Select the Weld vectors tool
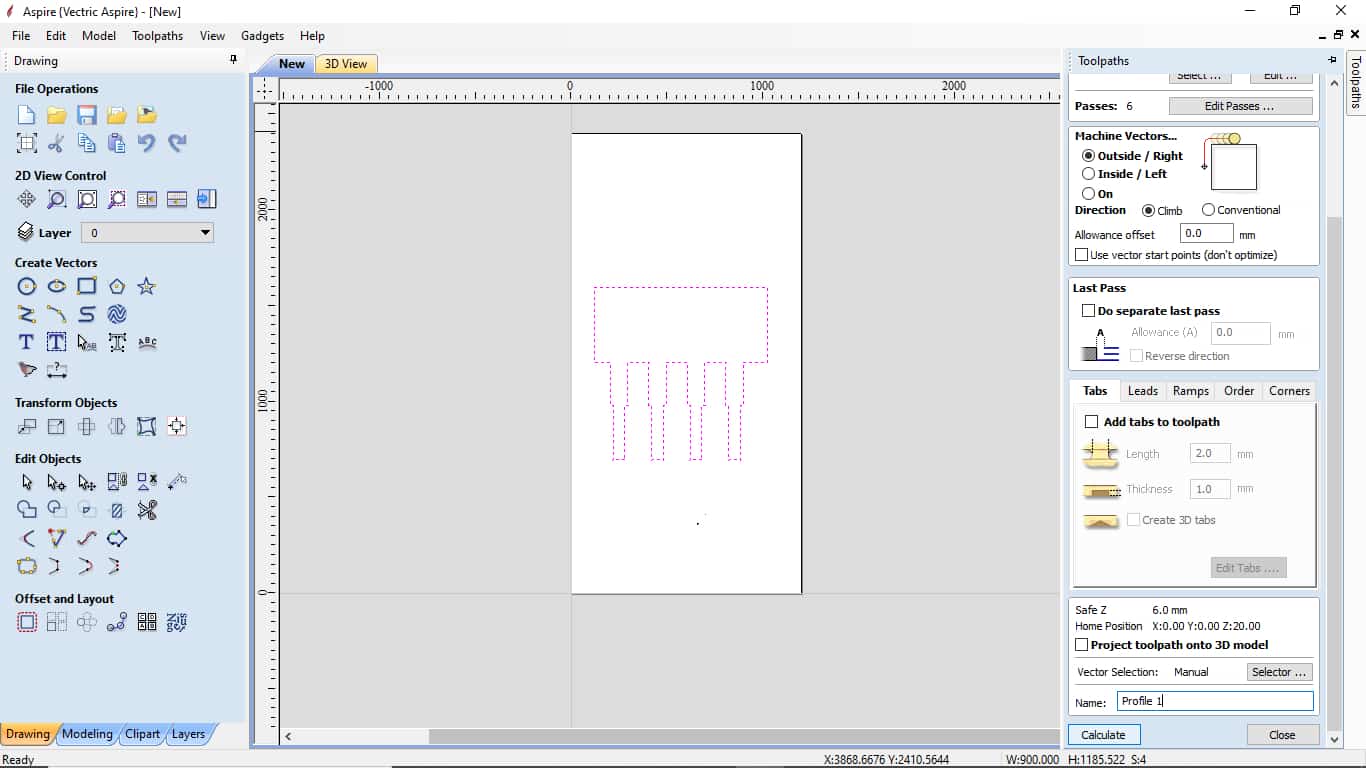The height and width of the screenshot is (768, 1366). click(x=27, y=510)
